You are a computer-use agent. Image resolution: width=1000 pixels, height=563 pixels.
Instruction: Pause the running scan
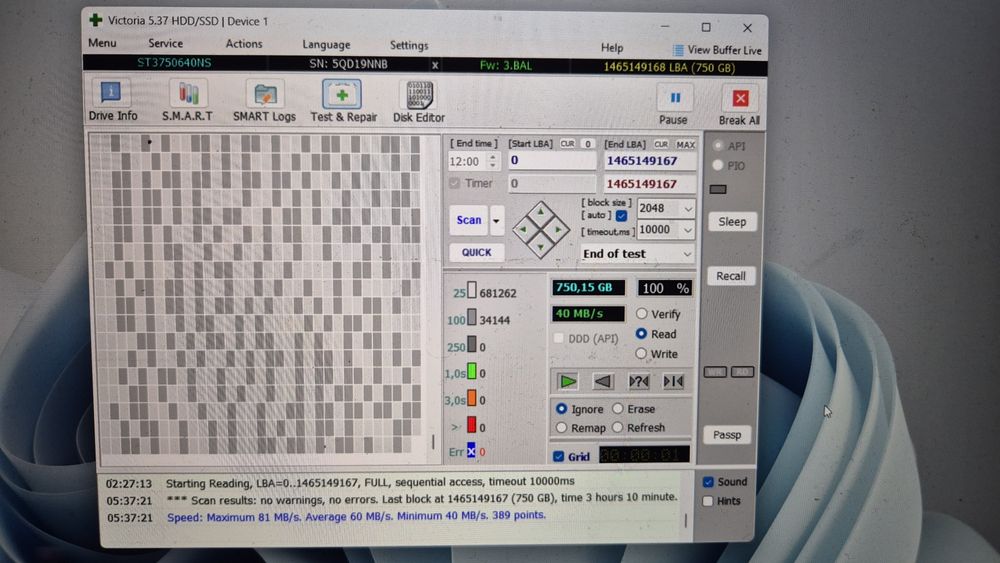673,105
